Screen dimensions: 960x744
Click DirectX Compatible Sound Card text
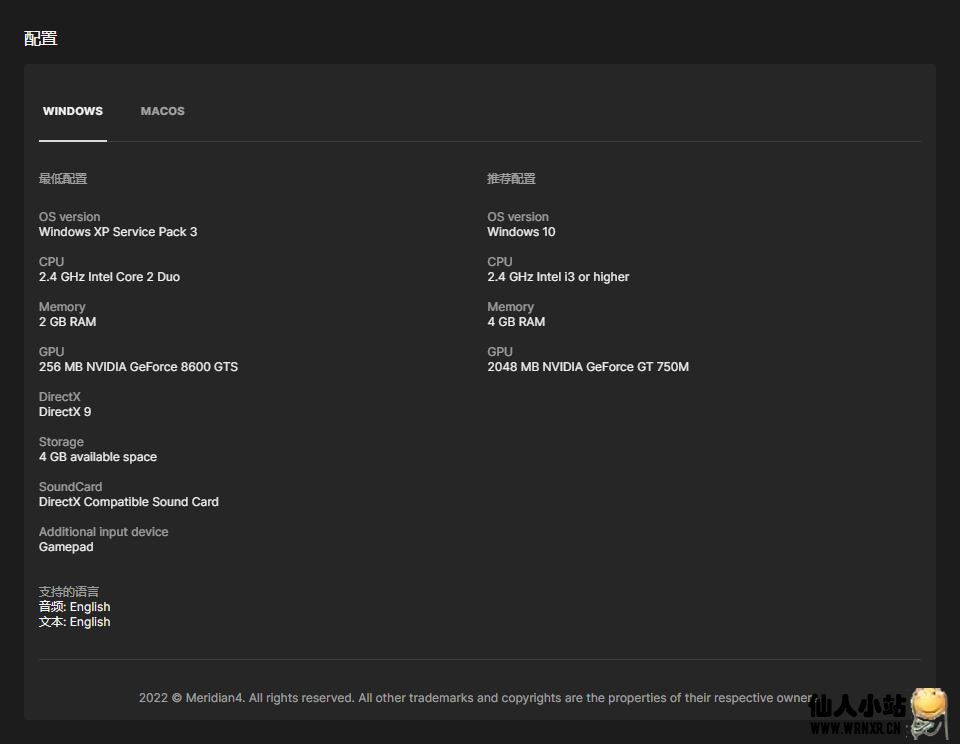[x=128, y=502]
